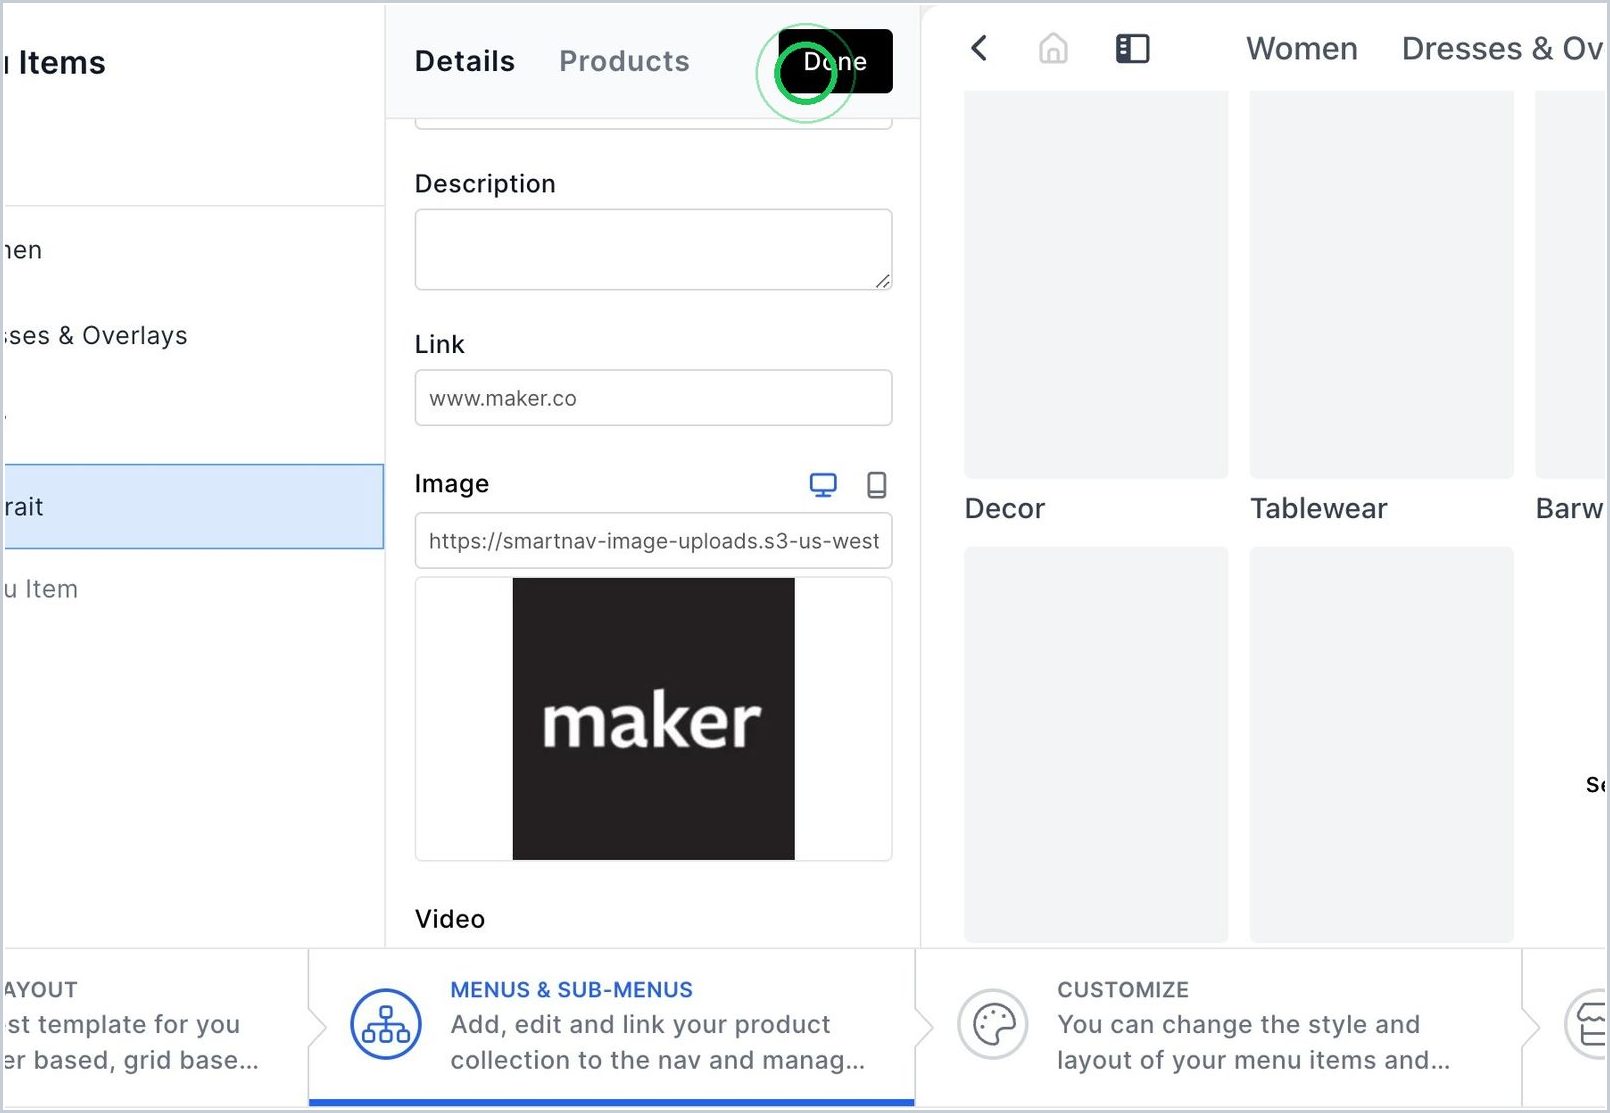Viewport: 1610px width, 1113px height.
Task: Select the highlighted Portrait menu item row
Action: 194,506
